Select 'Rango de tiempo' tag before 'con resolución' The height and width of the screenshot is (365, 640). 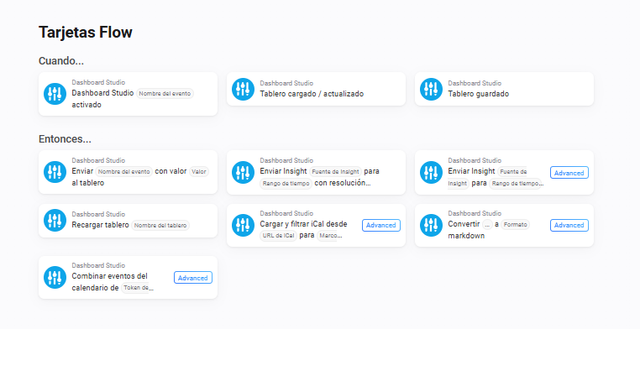coord(286,183)
